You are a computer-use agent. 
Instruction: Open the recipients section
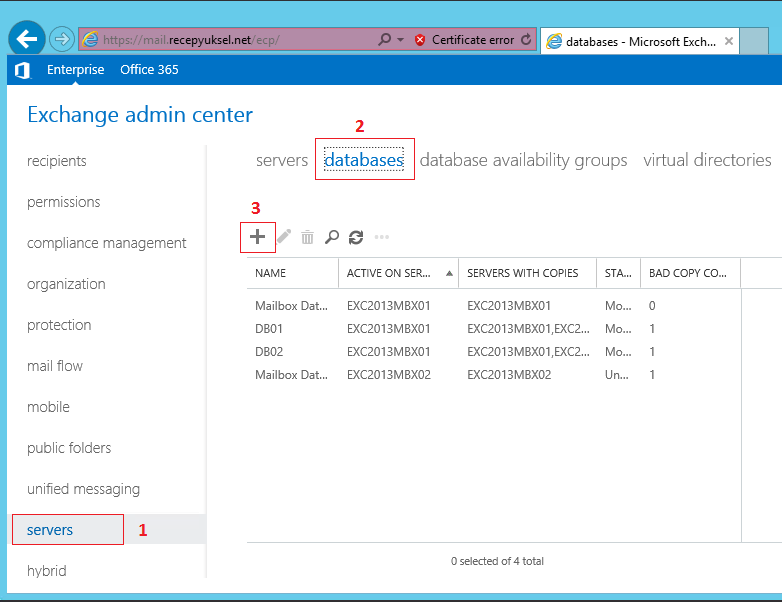[57, 161]
